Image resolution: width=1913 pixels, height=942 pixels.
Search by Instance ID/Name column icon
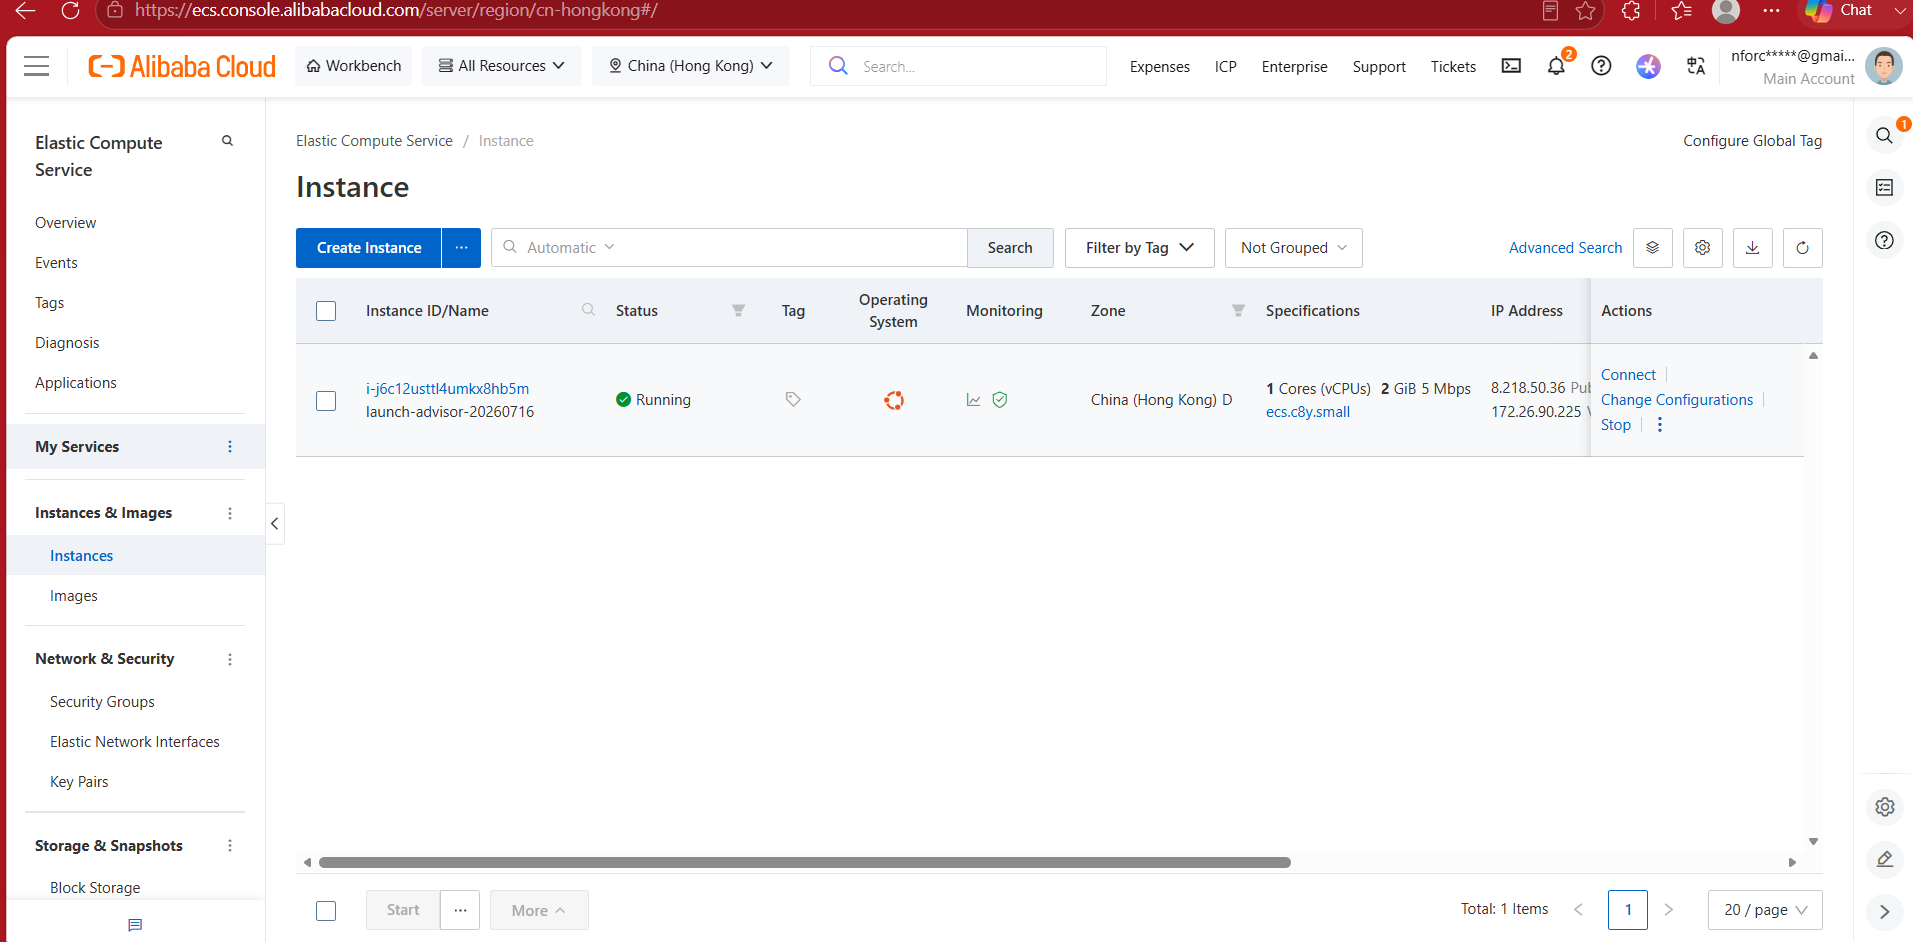coord(589,310)
